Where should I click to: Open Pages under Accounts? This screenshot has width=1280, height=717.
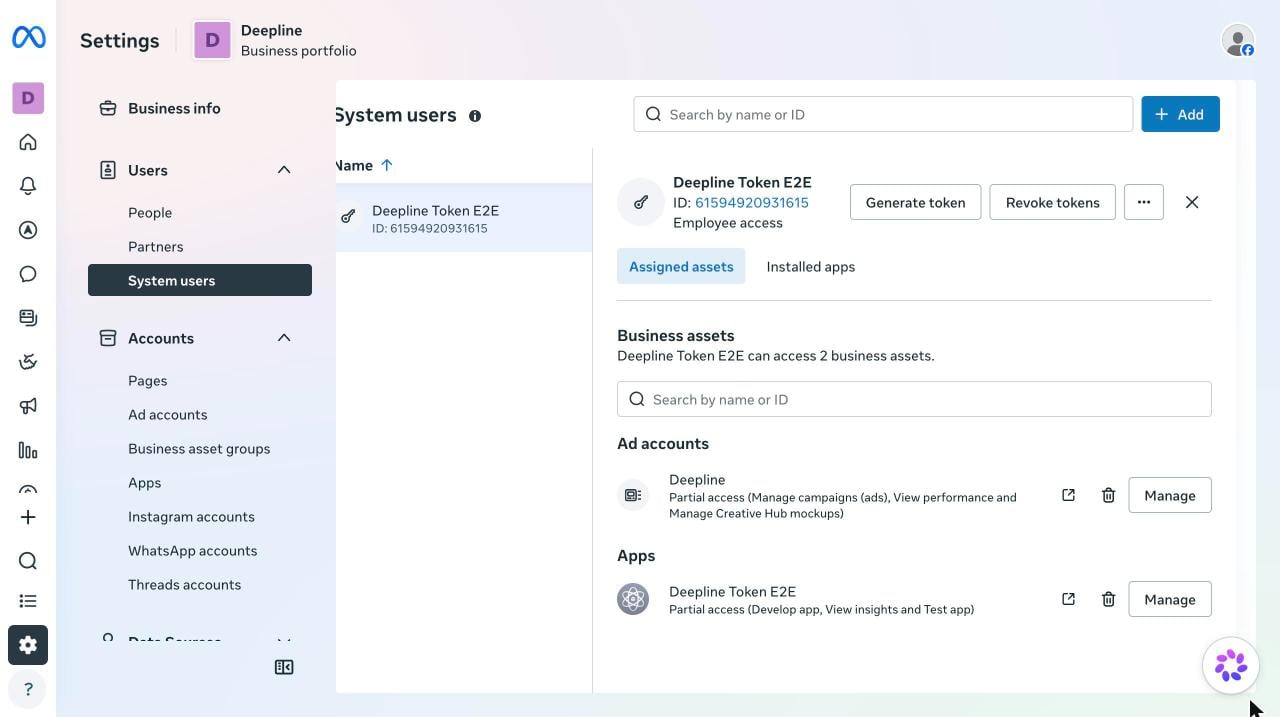148,381
